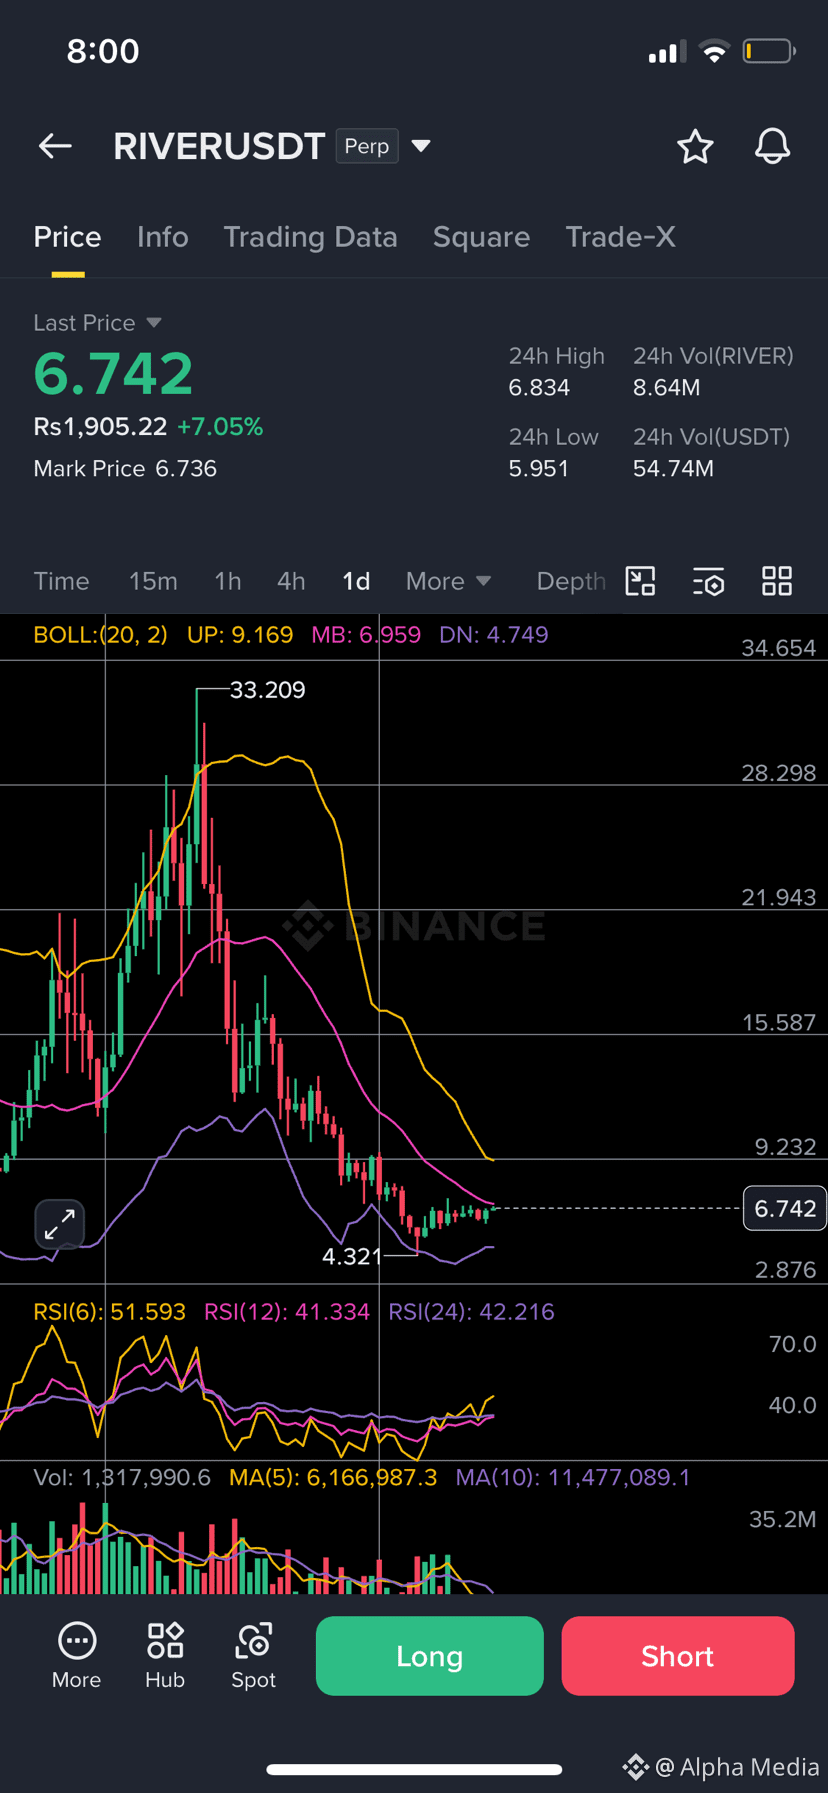828x1793 pixels.
Task: Expand the More timeframes dropdown
Action: click(x=448, y=581)
